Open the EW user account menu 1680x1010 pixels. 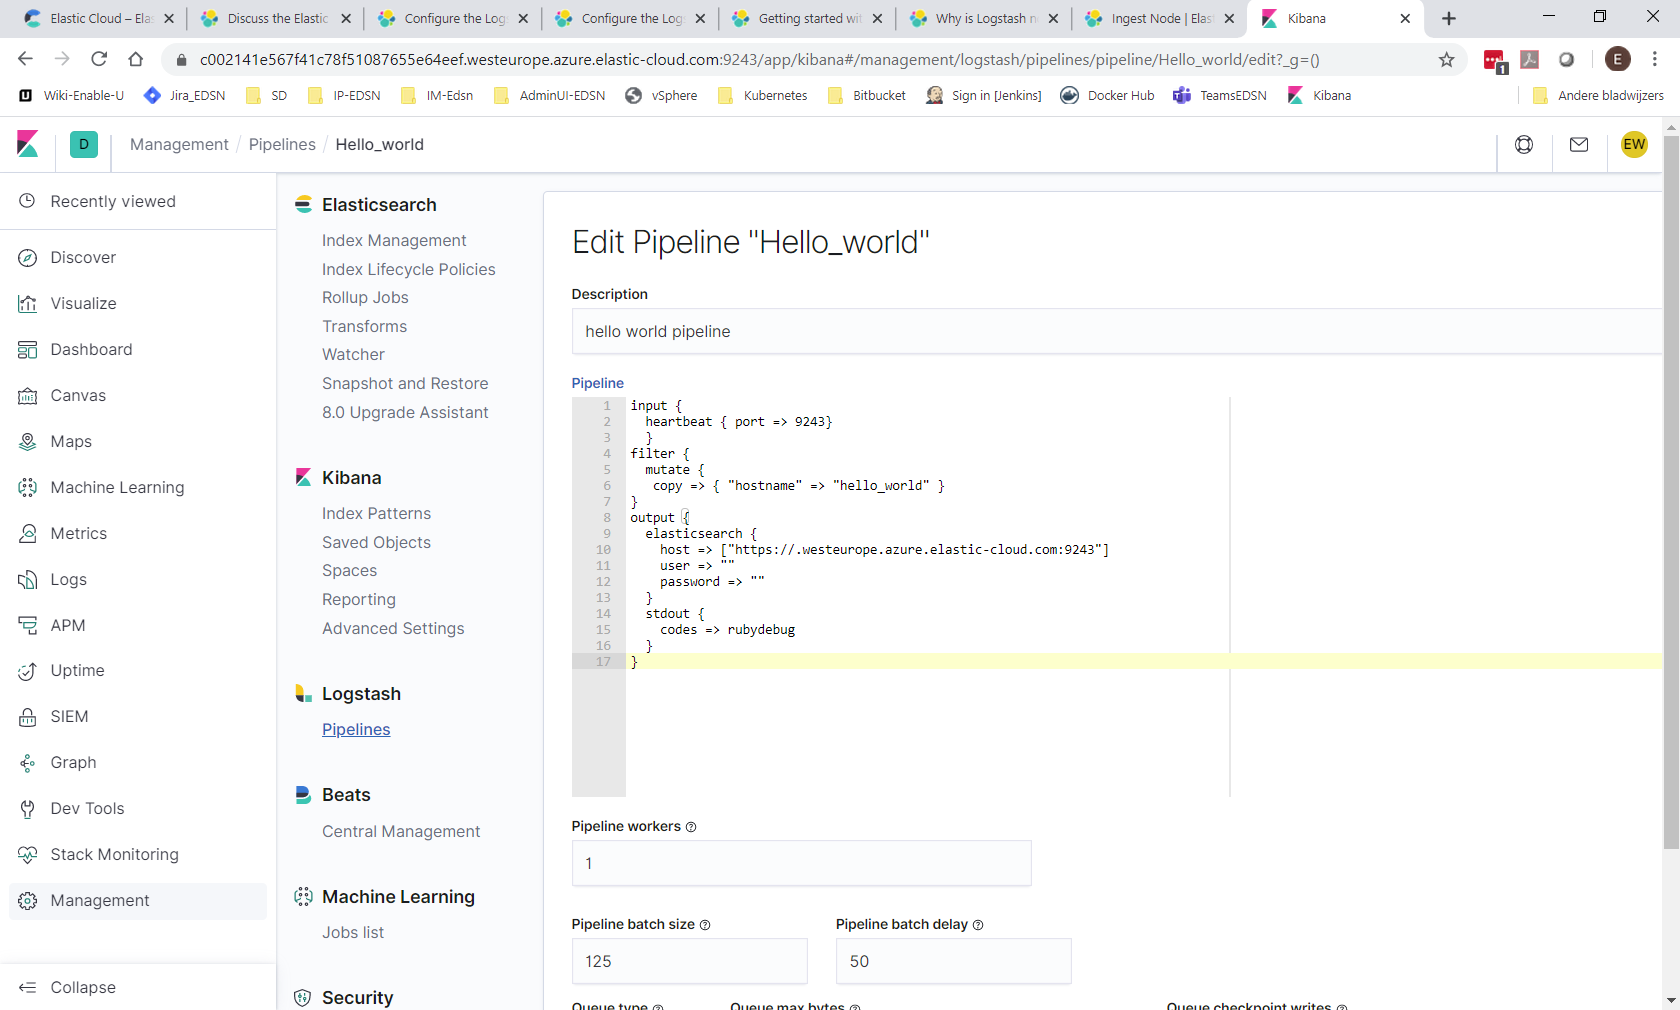coord(1634,145)
